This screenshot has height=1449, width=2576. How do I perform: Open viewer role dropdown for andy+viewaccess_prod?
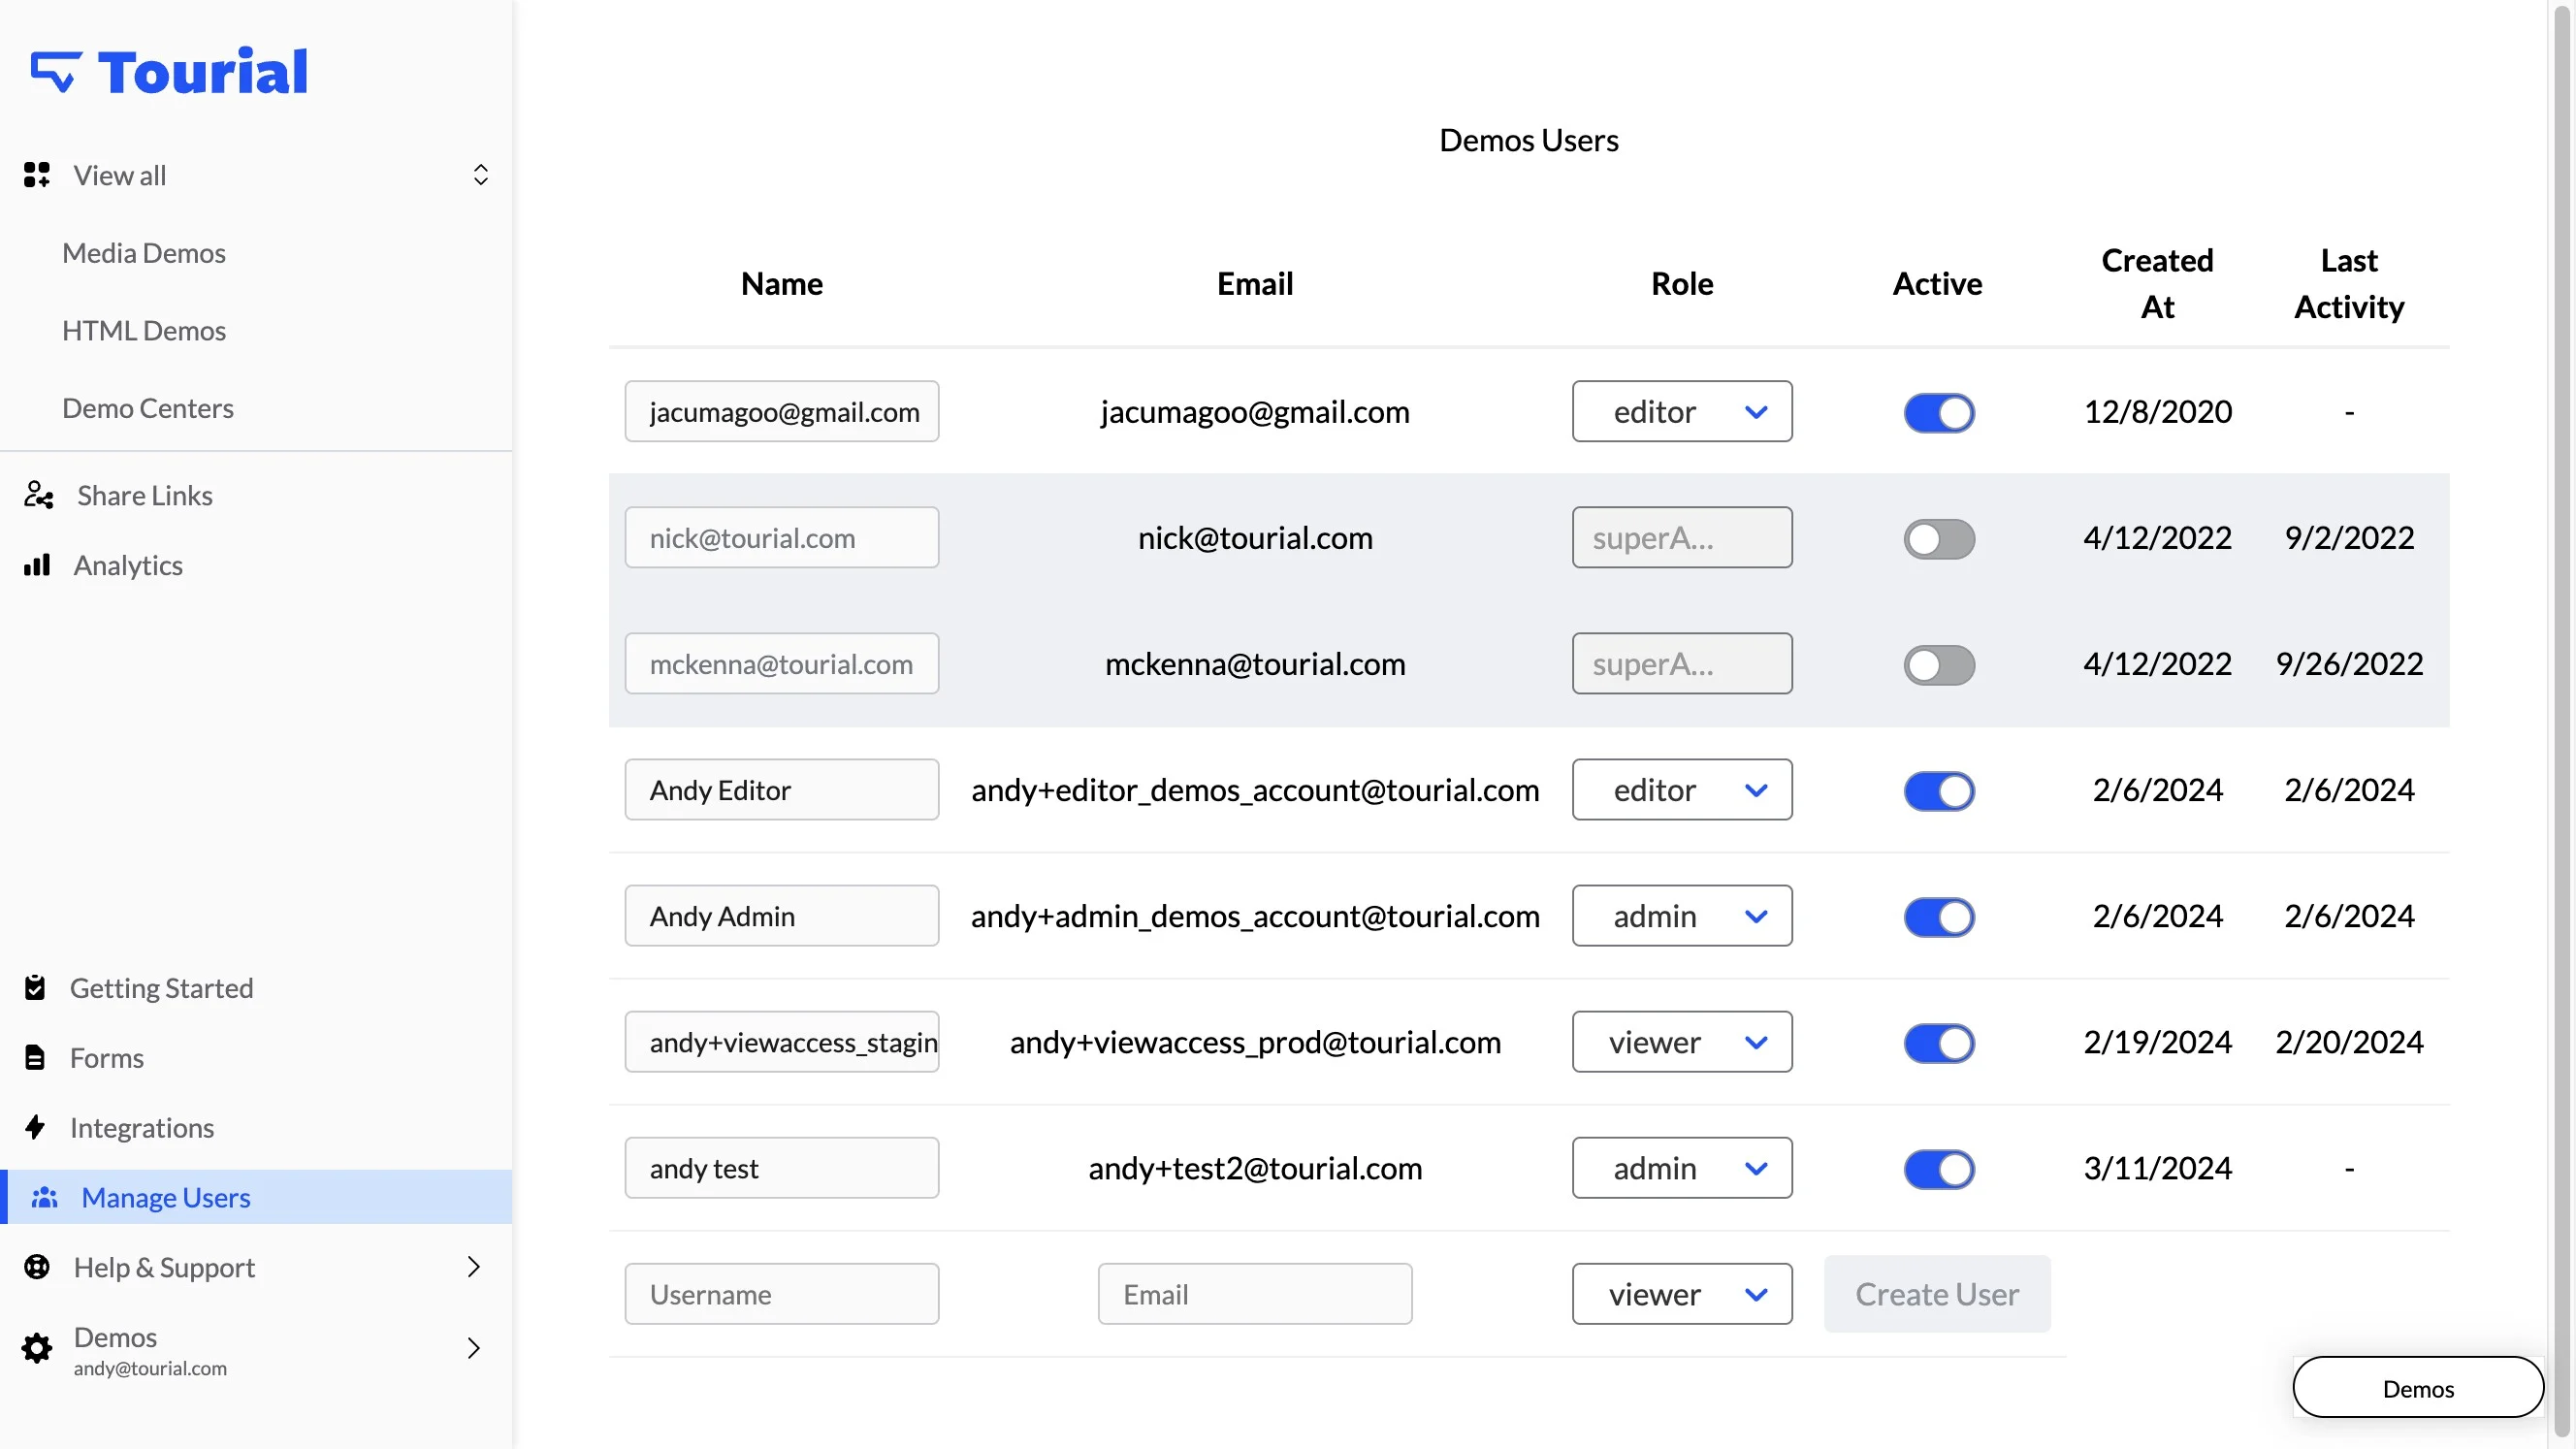coord(1682,1041)
